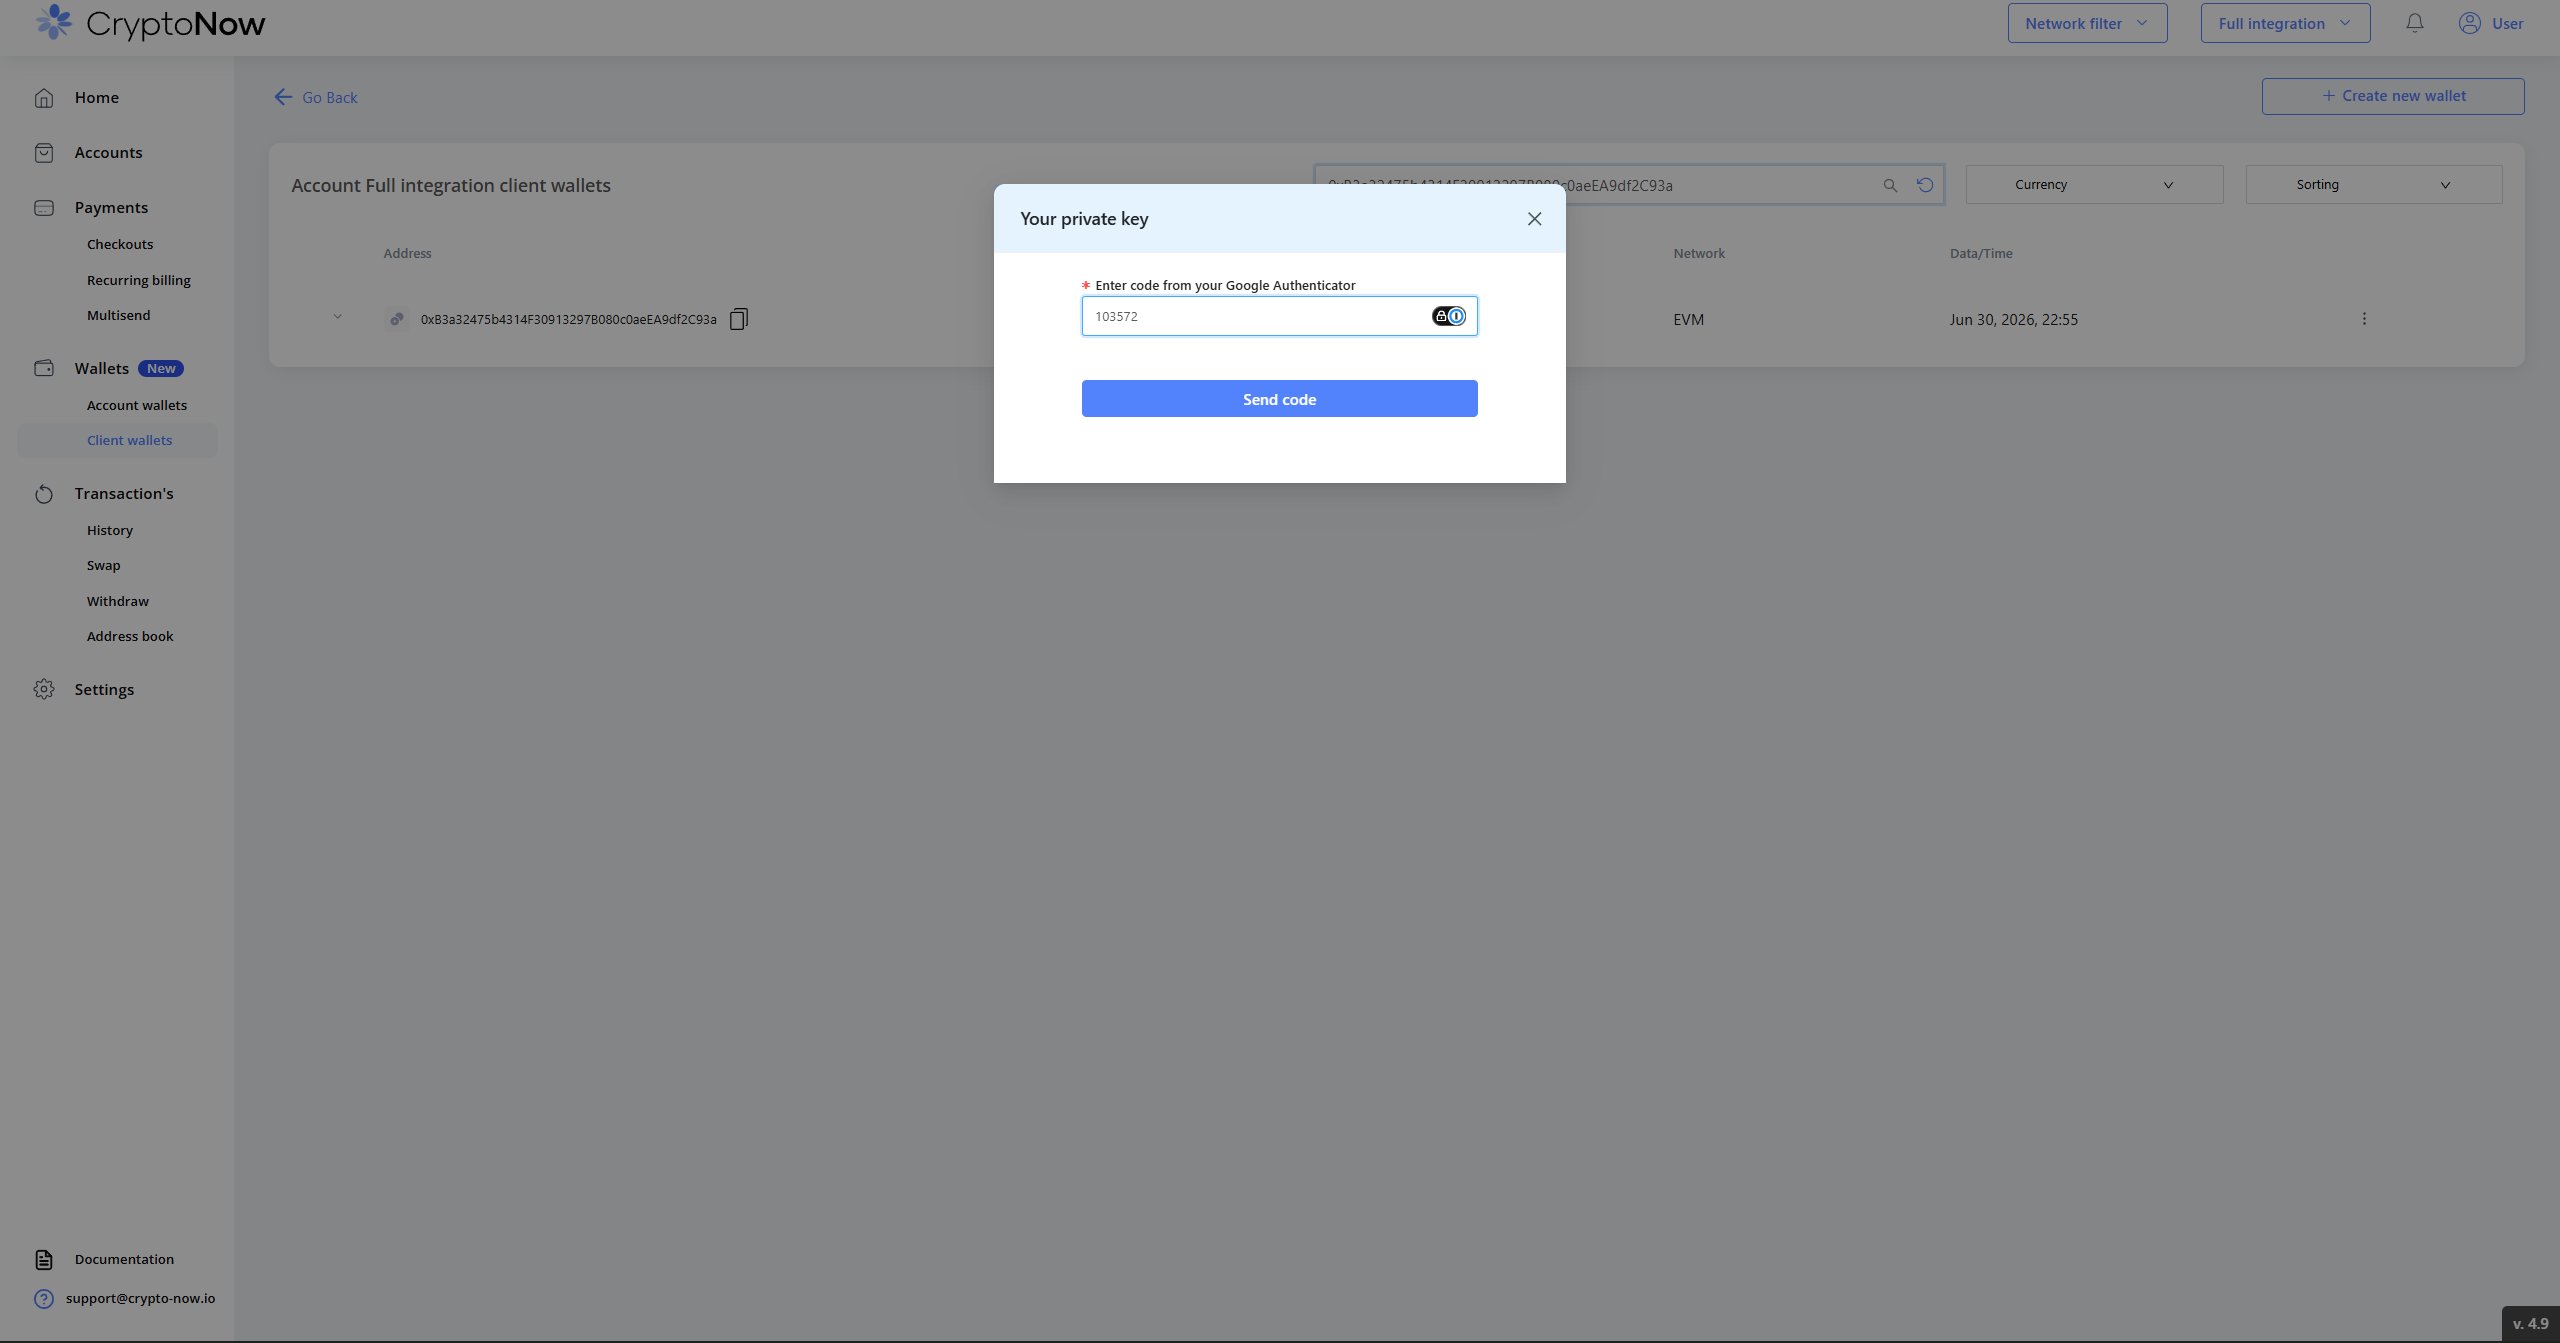Open Documentation link
The height and width of the screenshot is (1343, 2560).
124,1259
